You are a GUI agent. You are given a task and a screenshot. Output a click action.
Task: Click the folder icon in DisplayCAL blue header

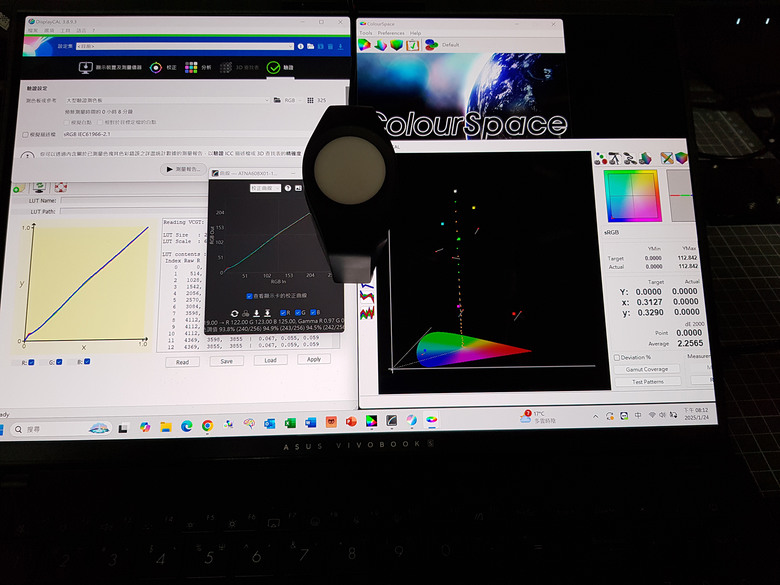[310, 46]
